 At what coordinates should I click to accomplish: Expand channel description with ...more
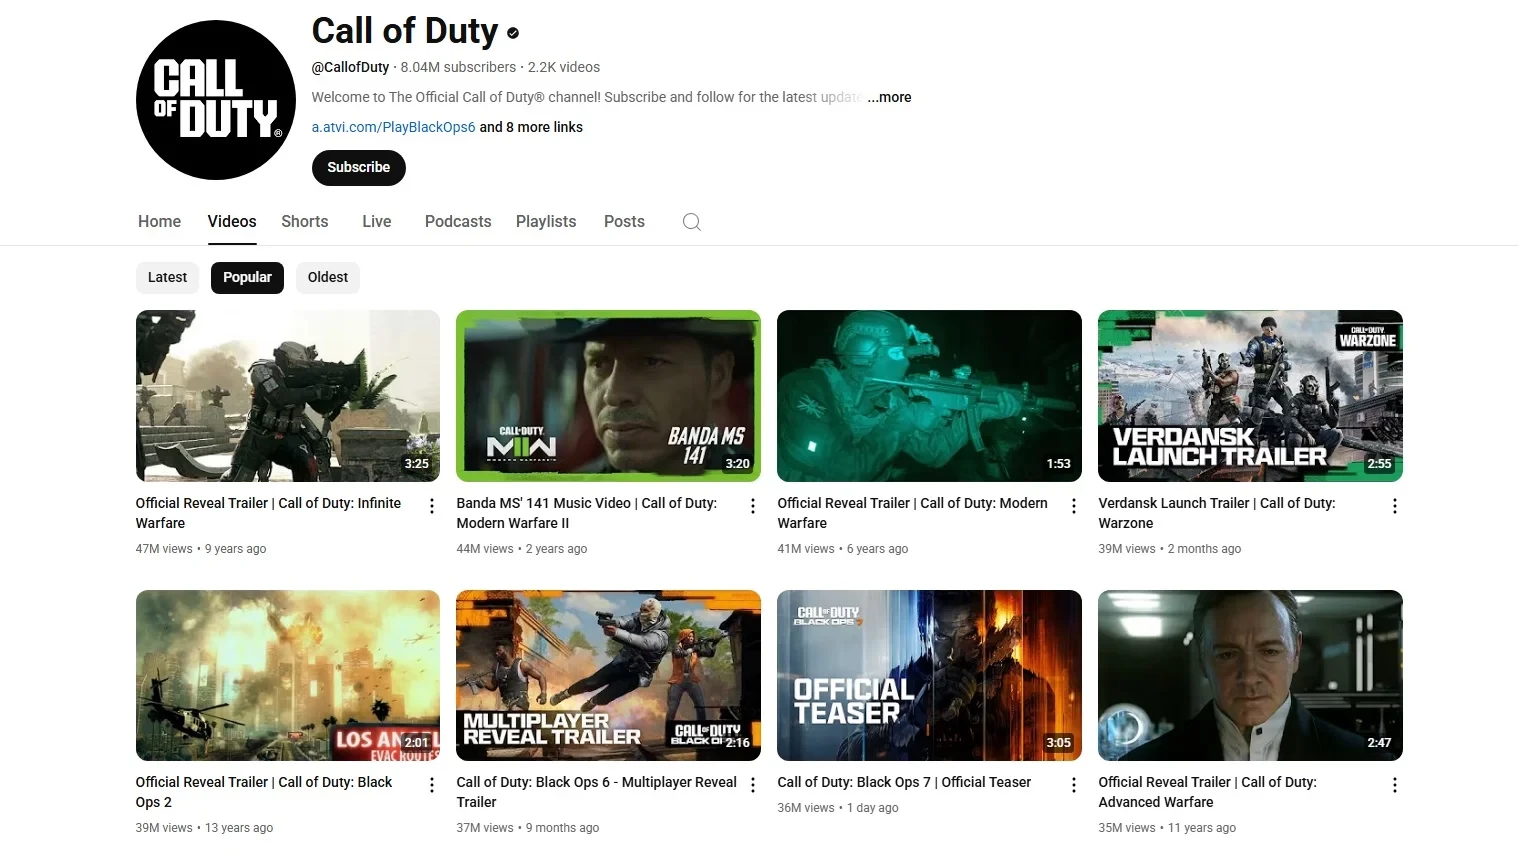889,97
